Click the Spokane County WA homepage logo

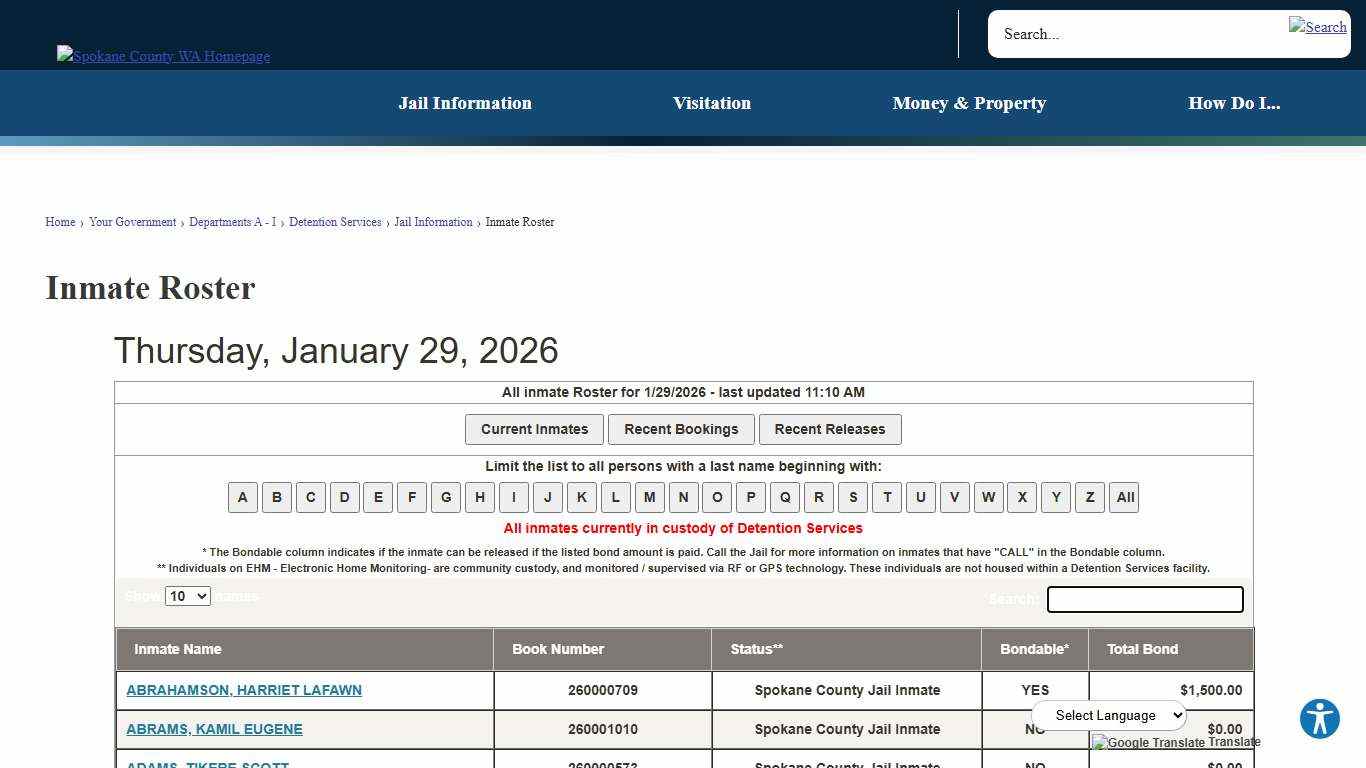pos(163,56)
